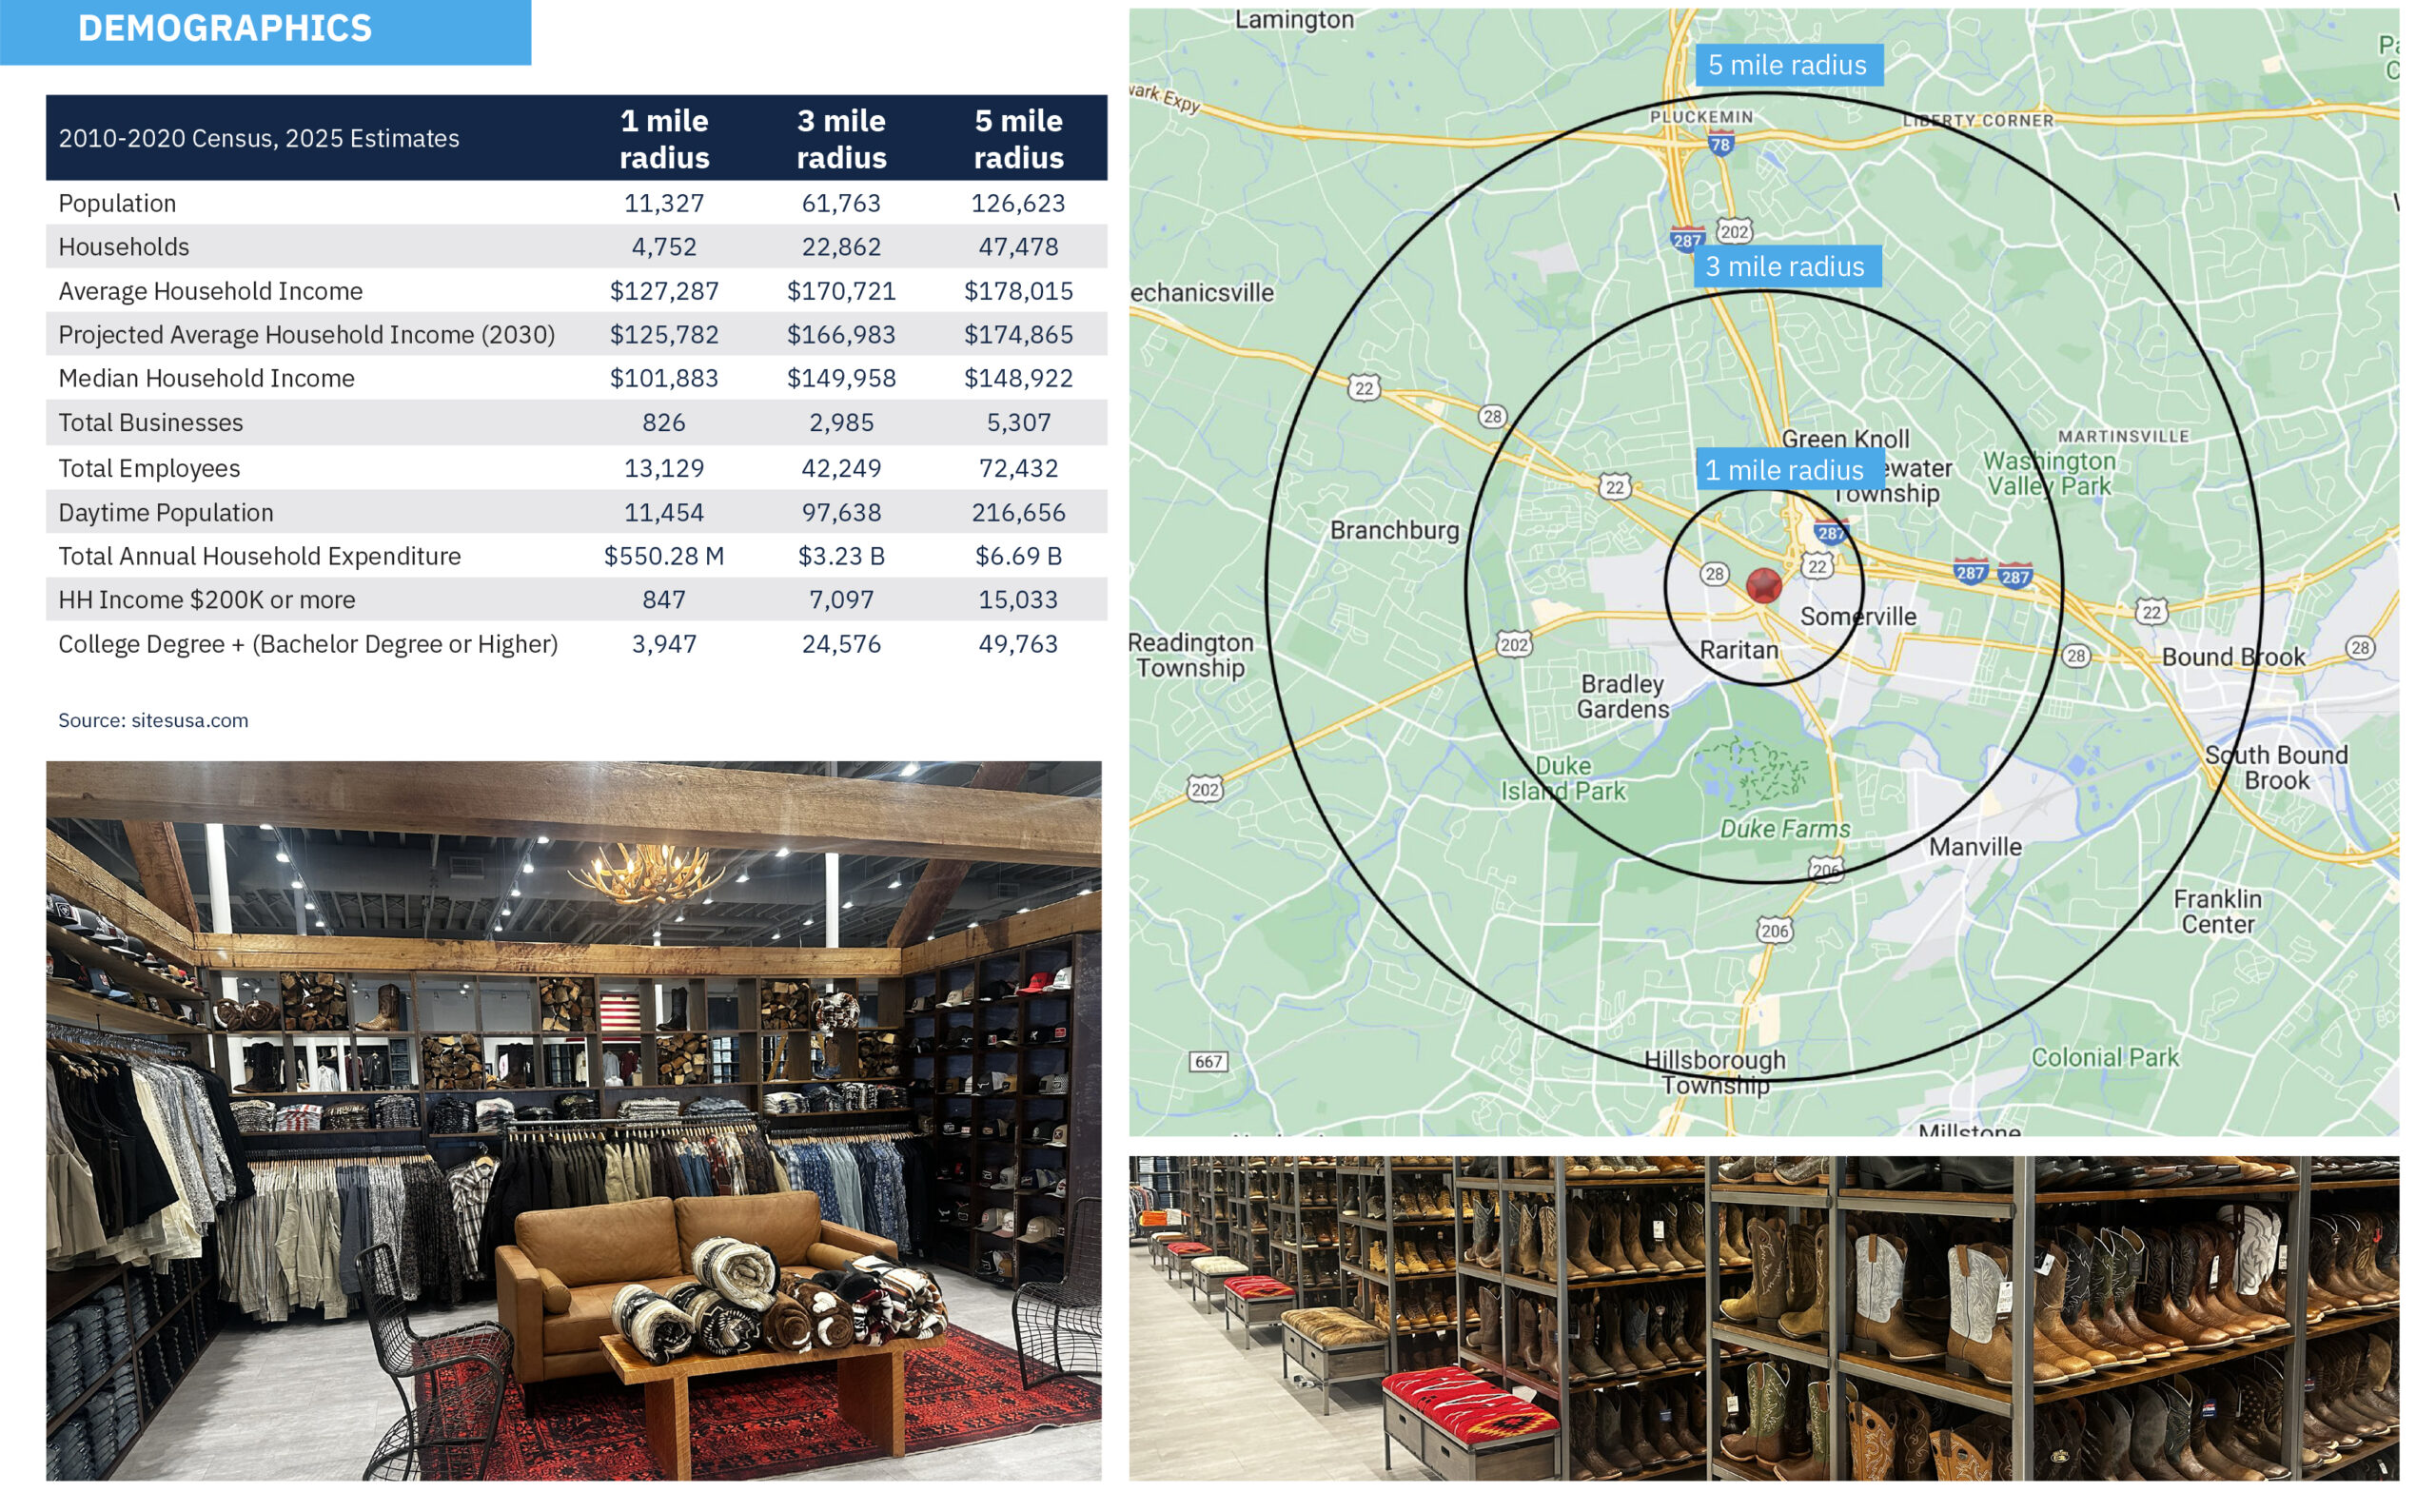
Task: Click the Interstate 78 shield near Pluckemin
Action: pos(1720,144)
